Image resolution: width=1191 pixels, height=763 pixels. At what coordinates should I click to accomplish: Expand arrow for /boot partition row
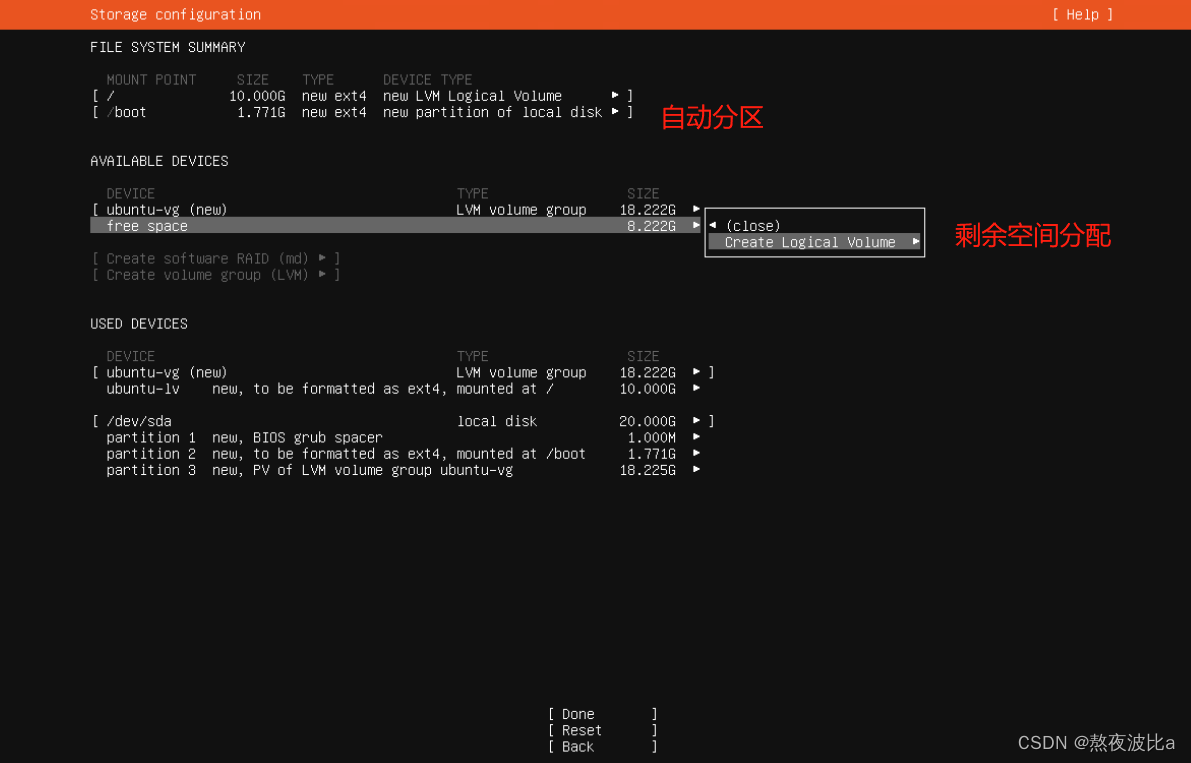(615, 112)
